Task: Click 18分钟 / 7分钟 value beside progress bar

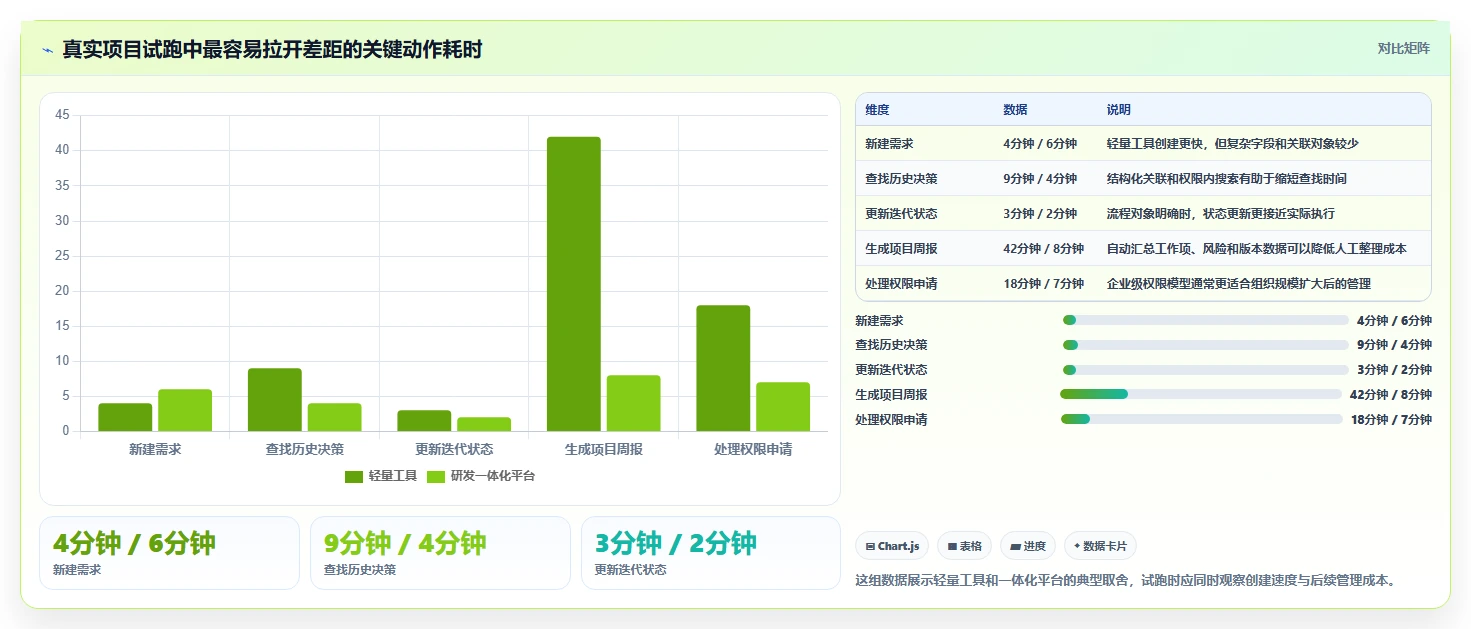Action: click(x=1391, y=420)
